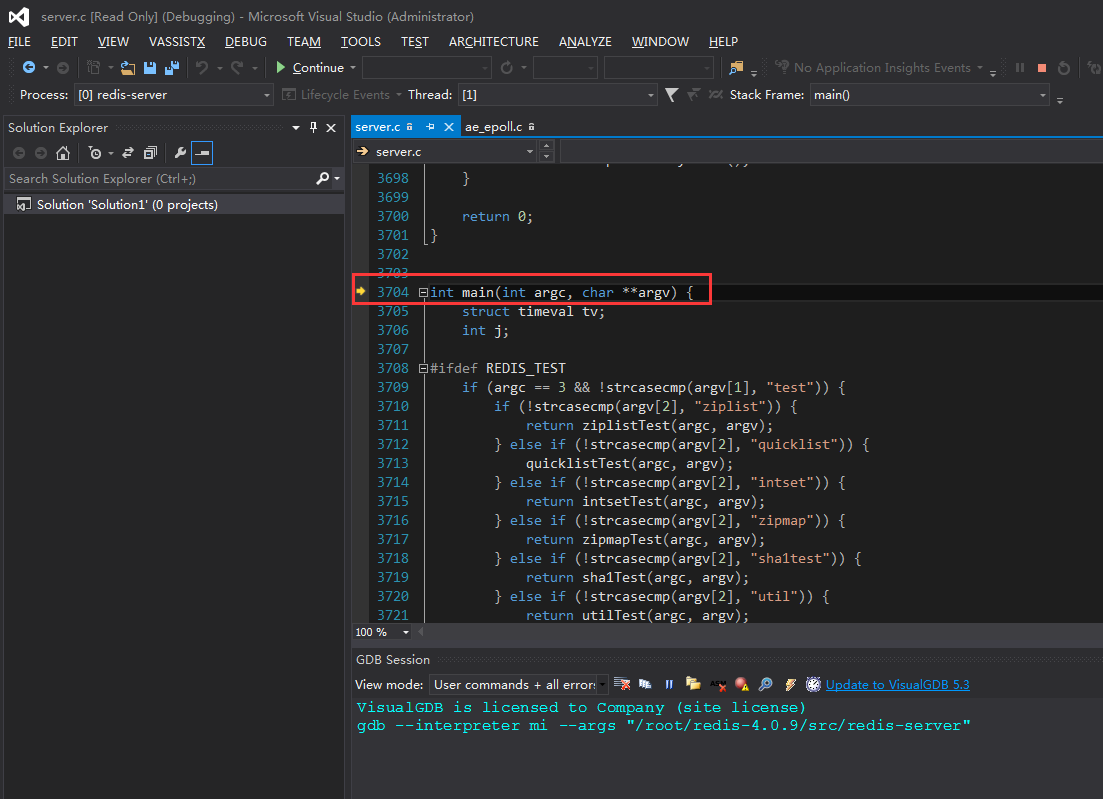The width and height of the screenshot is (1103, 799).
Task: Click Sync with Active Document icon
Action: 127,153
